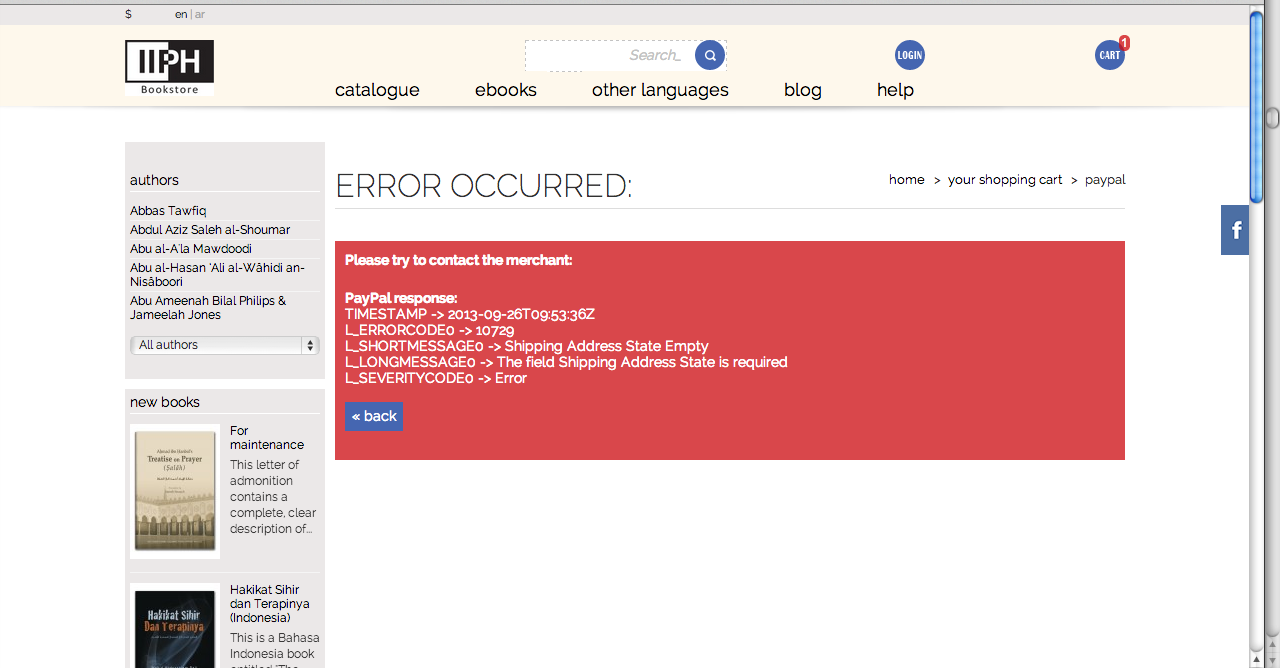Viewport: 1280px width, 668px height.
Task: Click the Shipping Address State Empty message
Action: click(x=527, y=346)
